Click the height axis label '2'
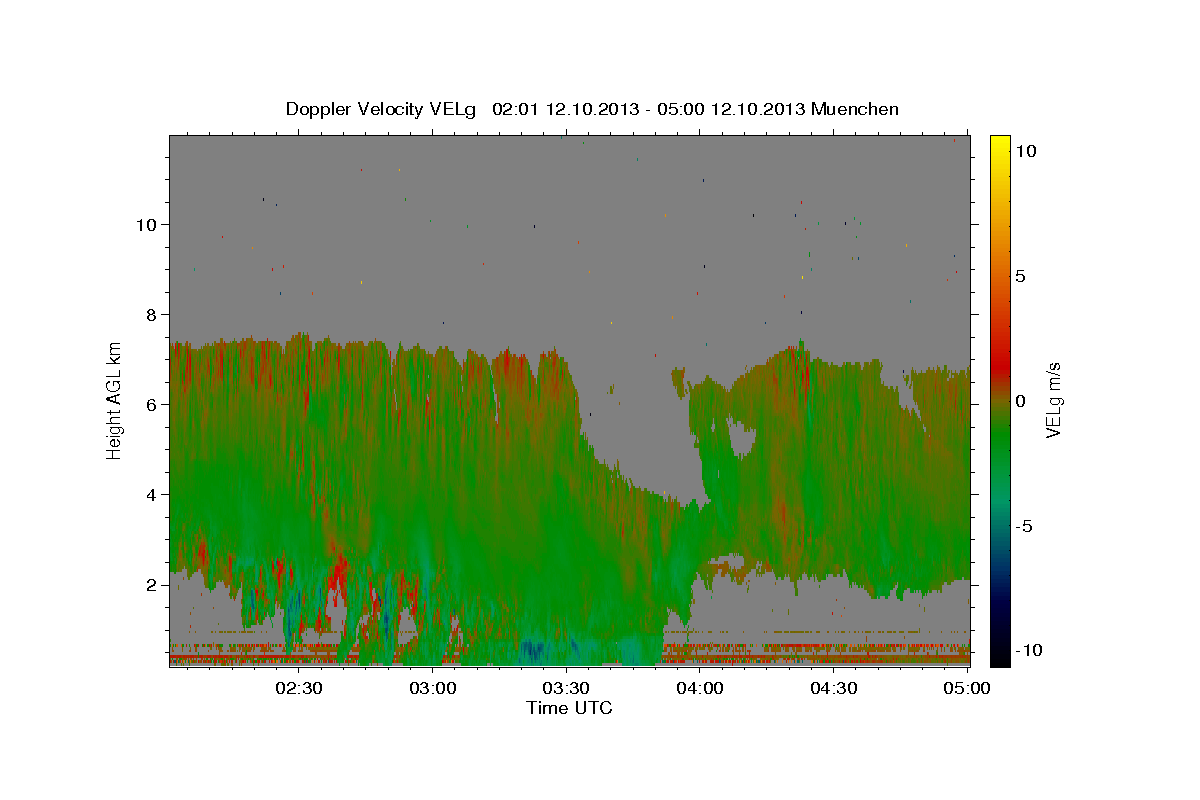 click(149, 585)
